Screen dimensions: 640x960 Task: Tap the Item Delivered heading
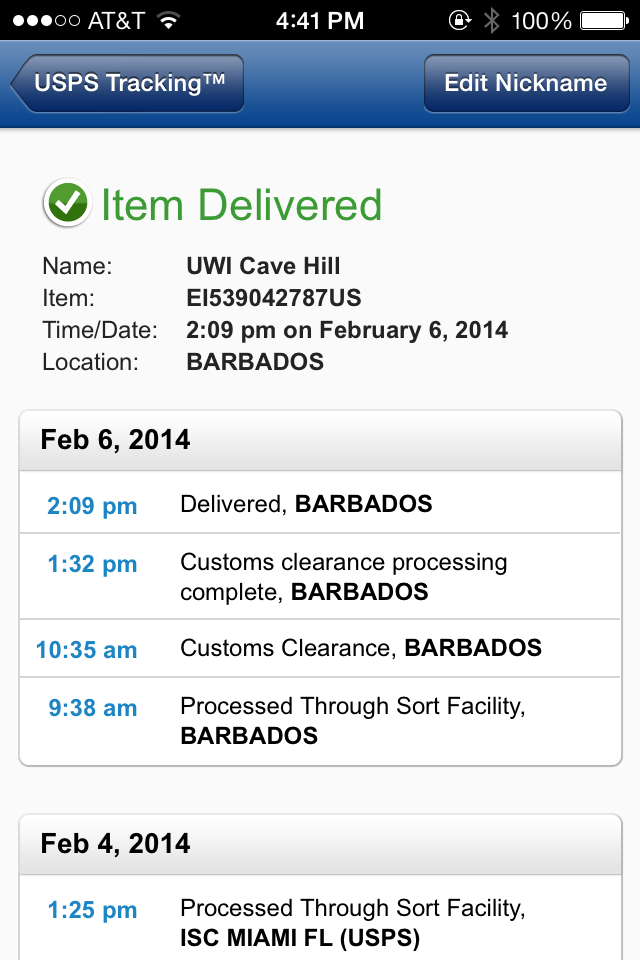241,205
